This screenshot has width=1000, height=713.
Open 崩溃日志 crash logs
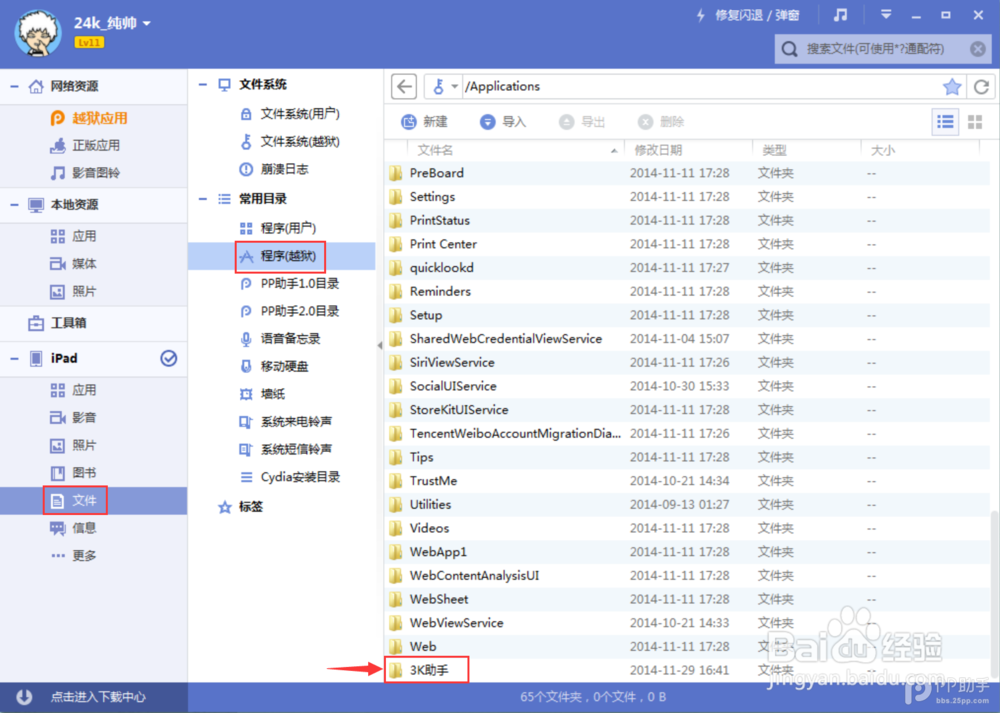[274, 169]
